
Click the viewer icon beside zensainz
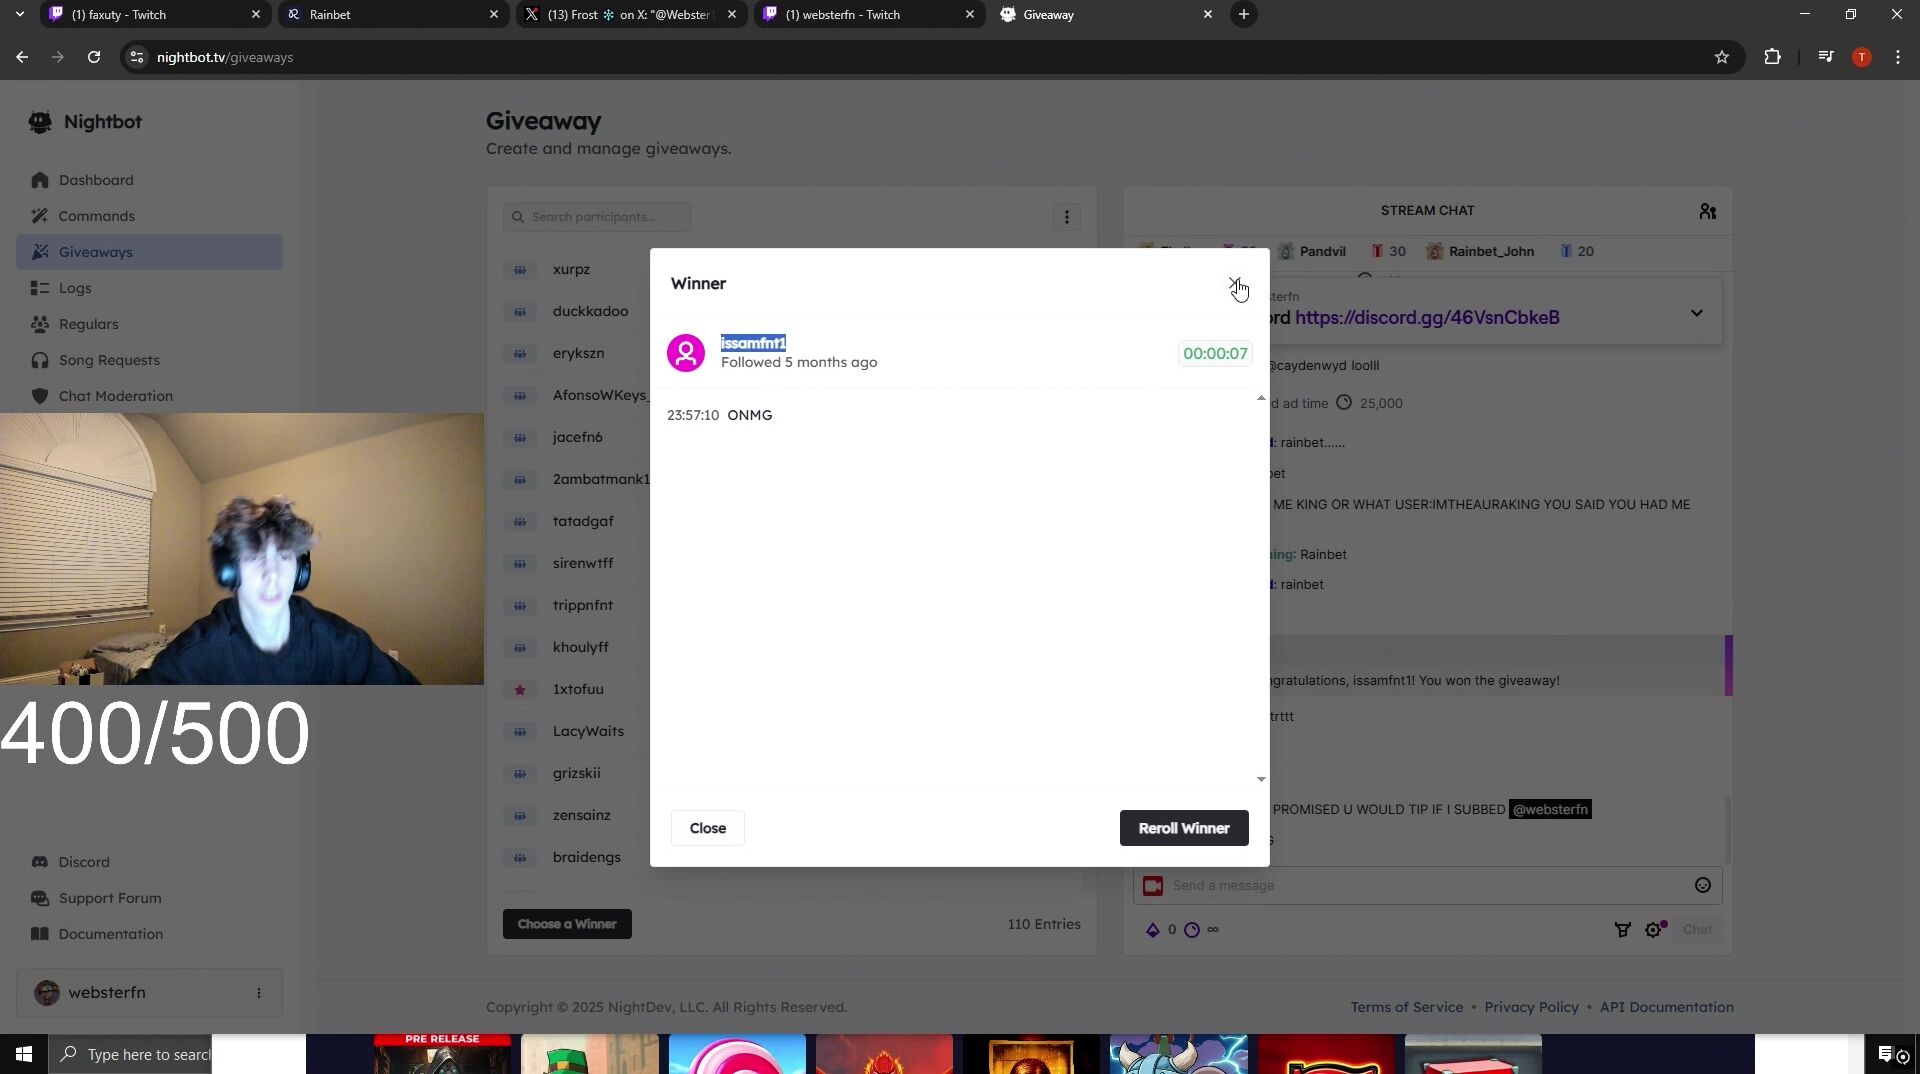[520, 815]
